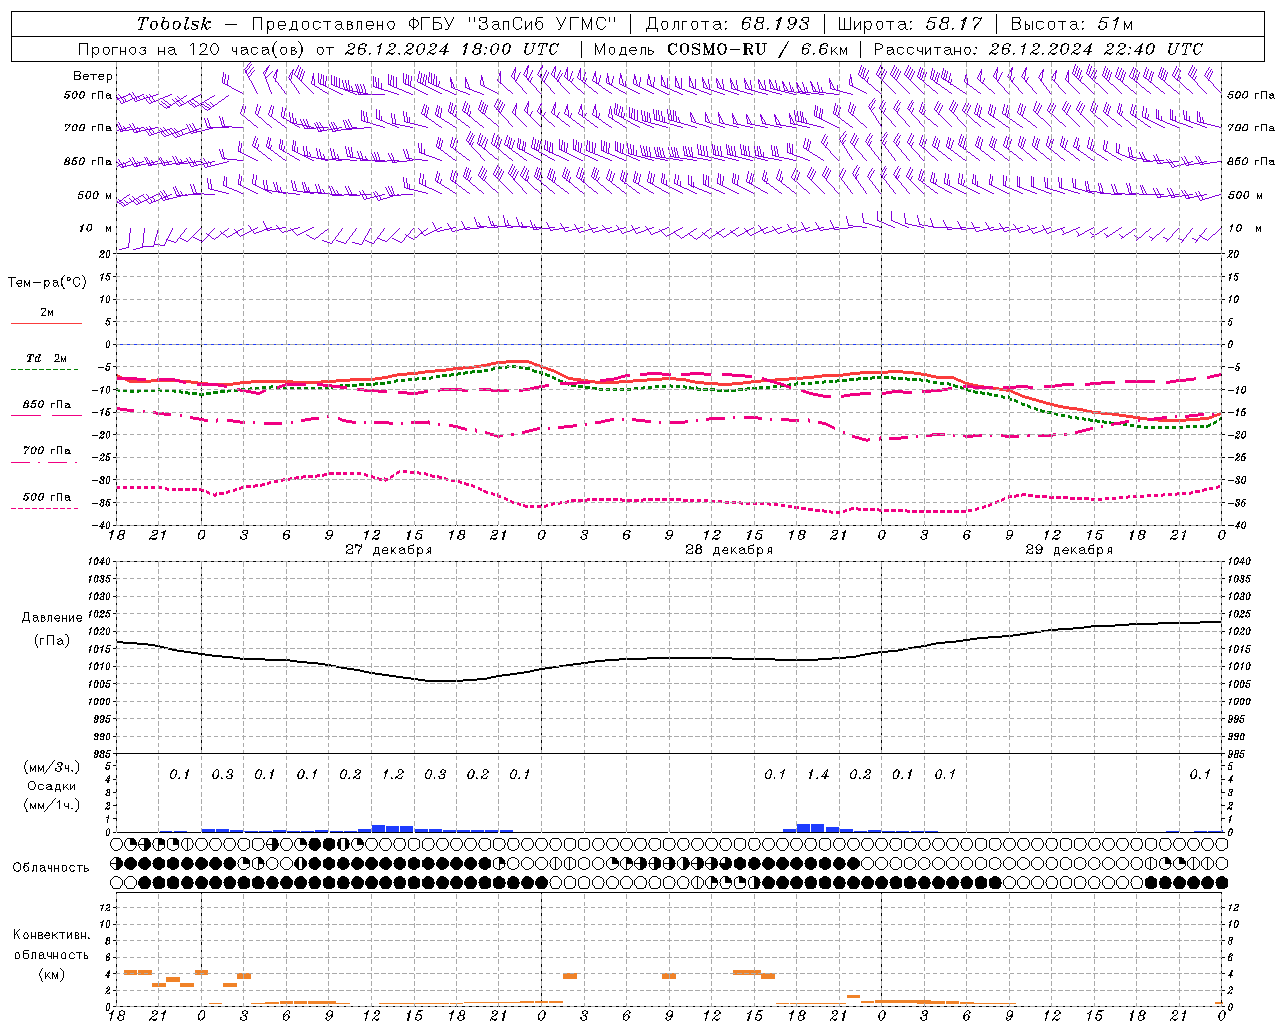Click the 3-hour precipitation value 1.2

click(393, 775)
